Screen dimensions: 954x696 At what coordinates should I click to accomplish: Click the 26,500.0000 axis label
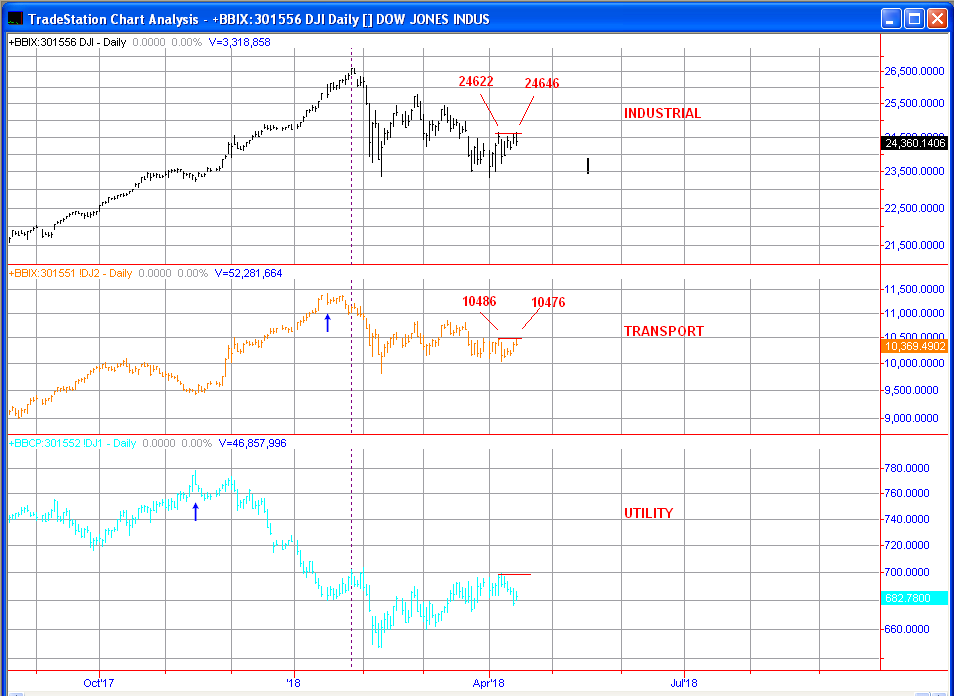(914, 71)
